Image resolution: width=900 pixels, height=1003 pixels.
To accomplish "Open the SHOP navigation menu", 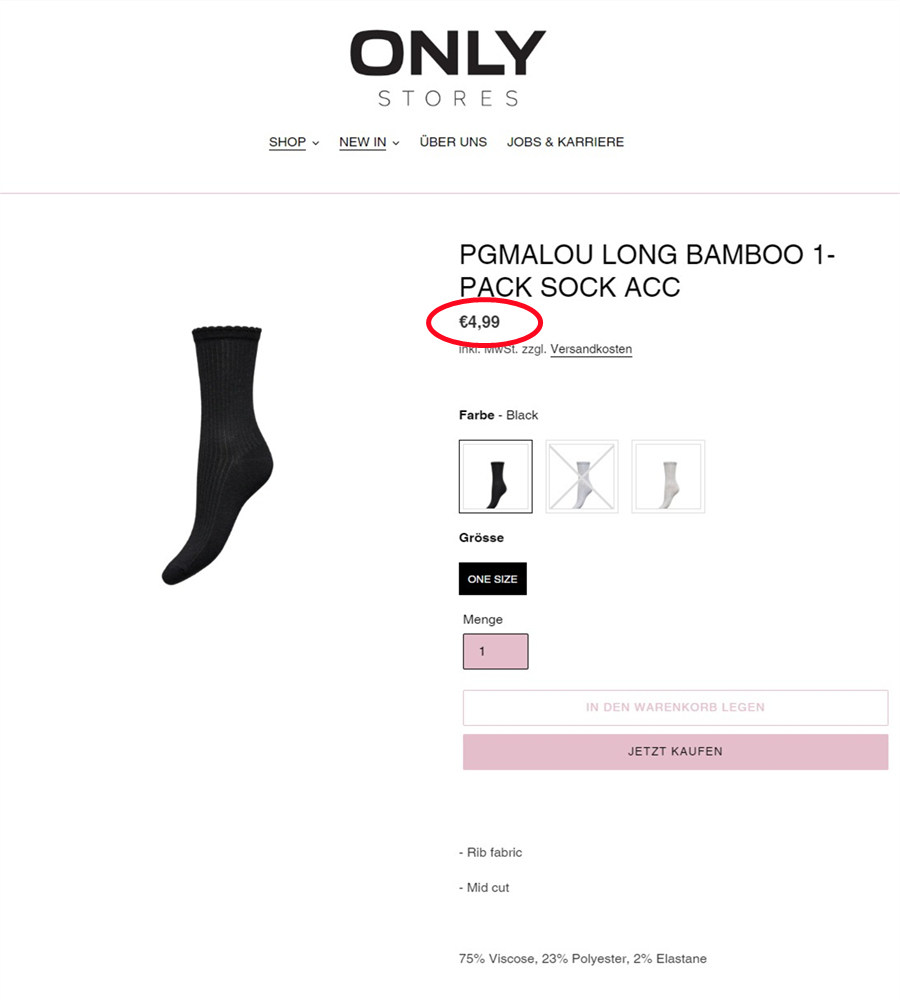I will (287, 142).
